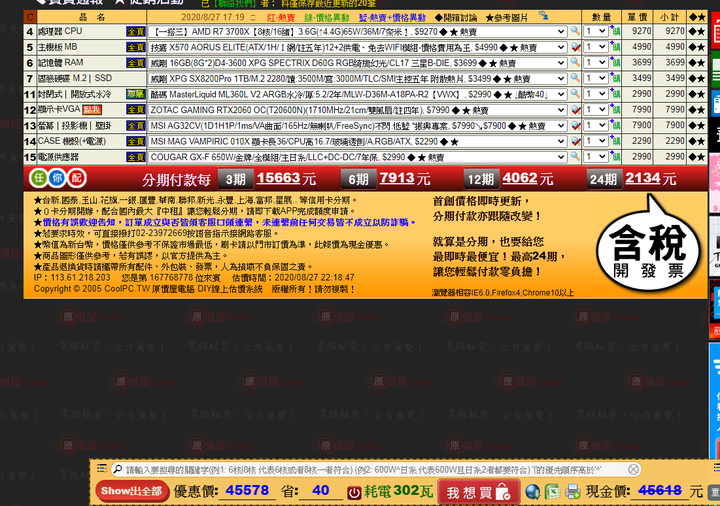Image resolution: width=720 pixels, height=506 pixels.
Task: Click globe browser icon in bottom bar
Action: click(533, 492)
